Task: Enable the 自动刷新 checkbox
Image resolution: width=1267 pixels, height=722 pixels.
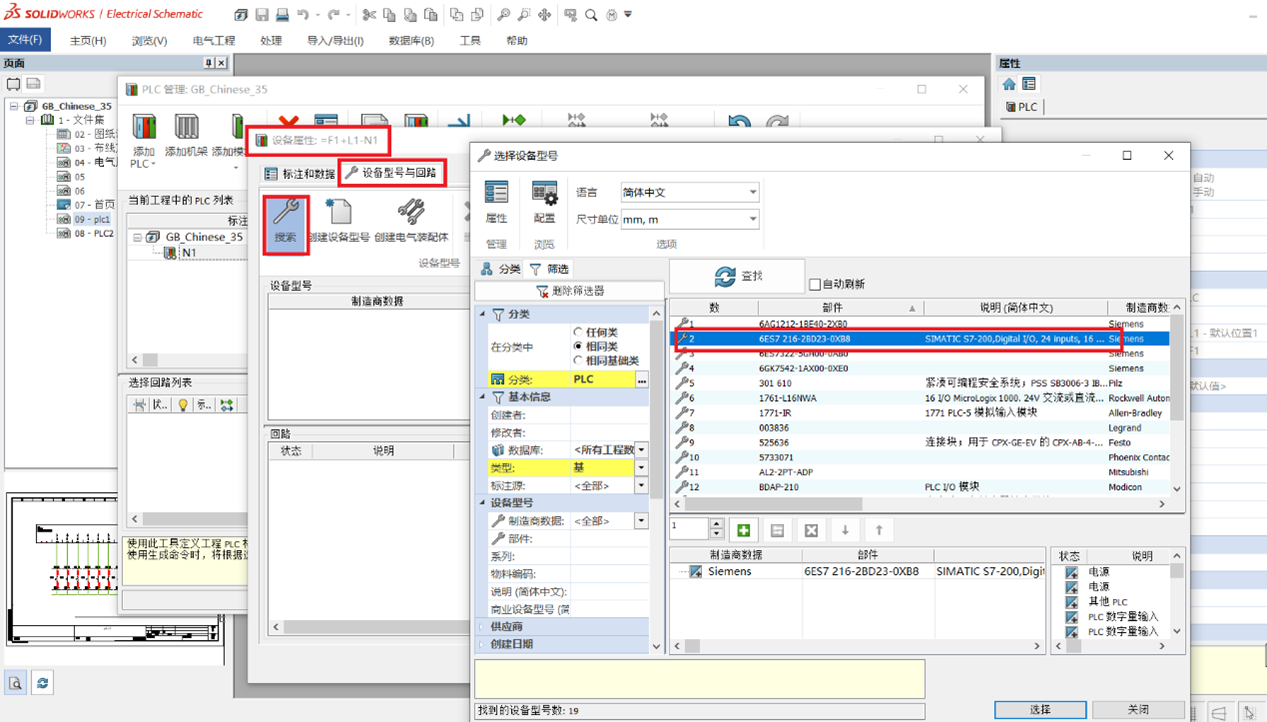Action: click(x=815, y=285)
